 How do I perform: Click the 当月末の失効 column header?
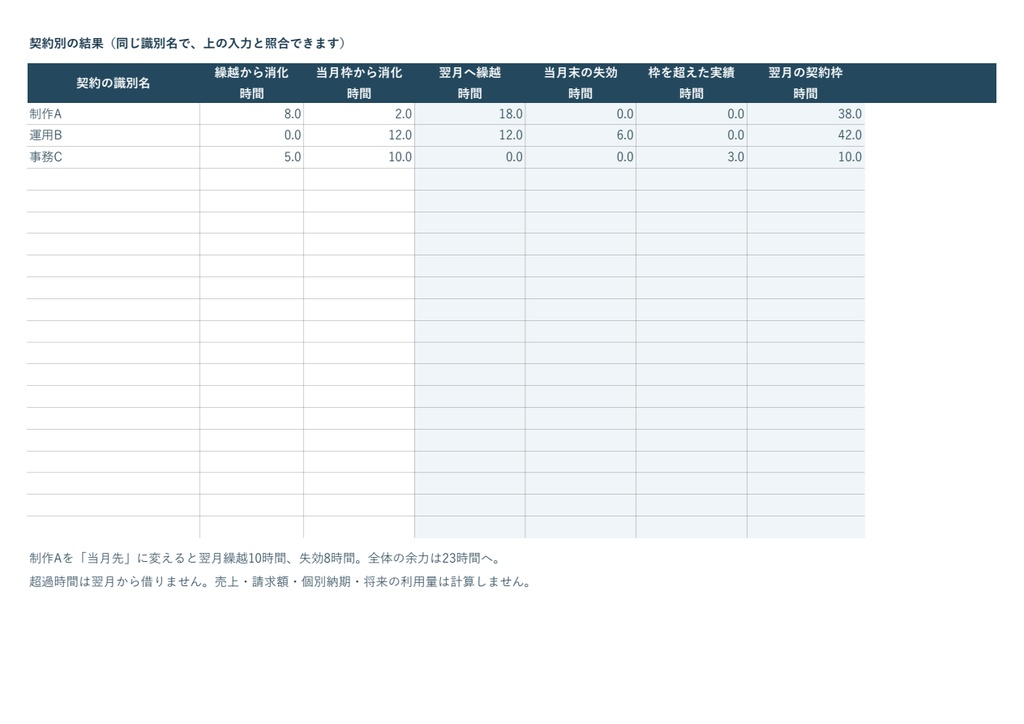581,83
